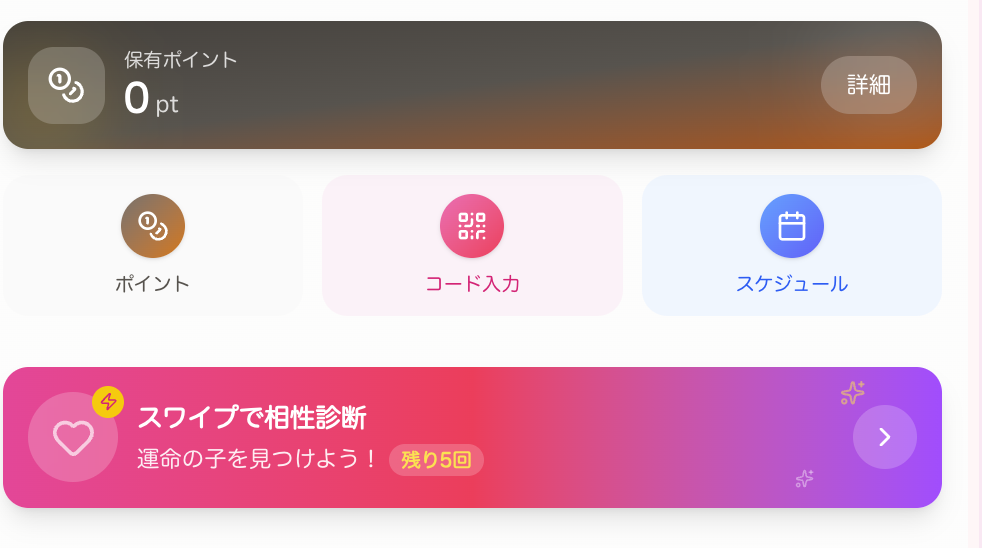This screenshot has height=548, width=982.
Task: Click the 保有ポイント heading text
Action: (x=181, y=60)
